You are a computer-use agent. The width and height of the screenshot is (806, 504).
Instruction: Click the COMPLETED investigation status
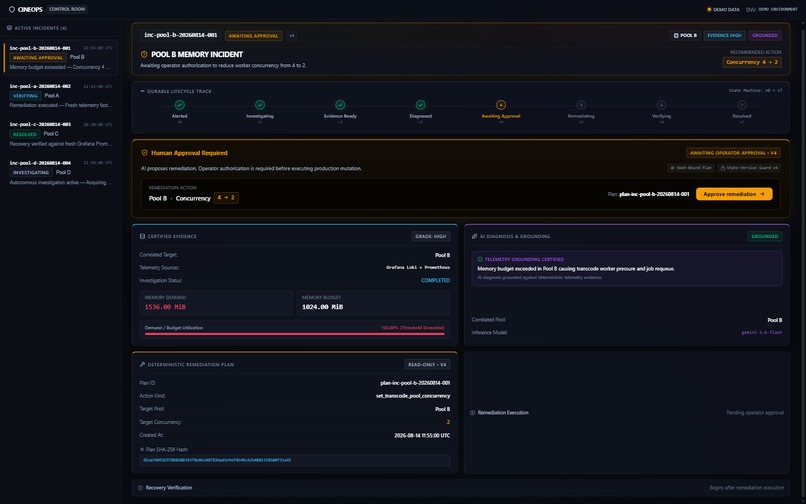pos(435,281)
